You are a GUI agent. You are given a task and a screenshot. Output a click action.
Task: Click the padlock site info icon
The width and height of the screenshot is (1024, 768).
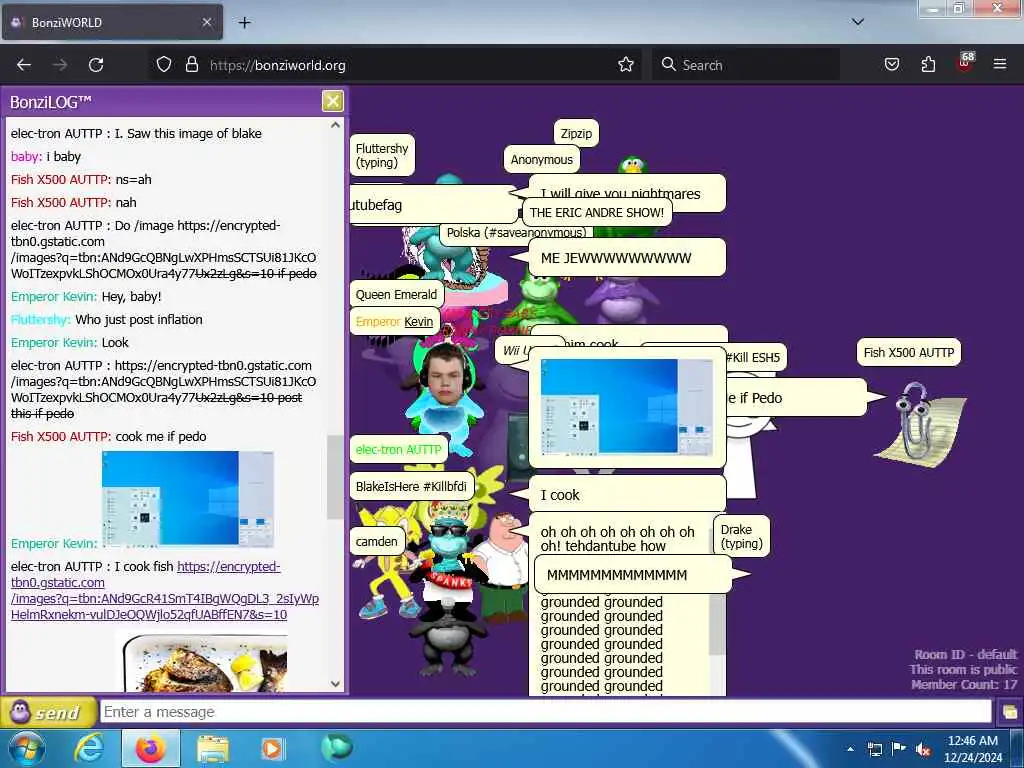[x=191, y=65]
